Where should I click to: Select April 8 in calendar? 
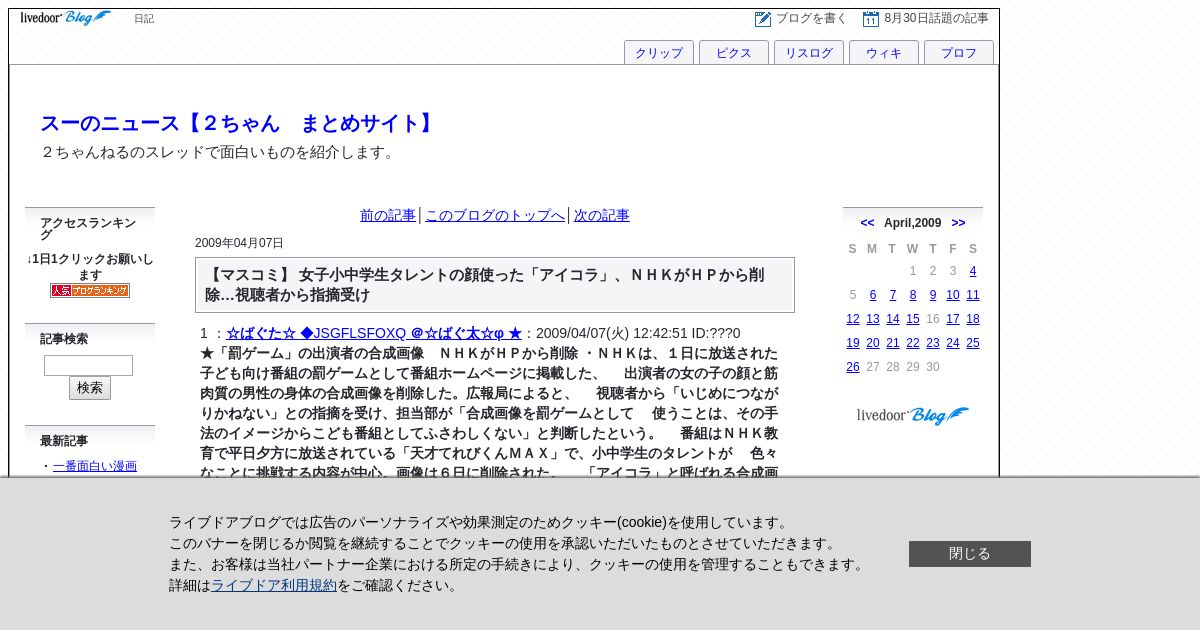[x=913, y=295]
